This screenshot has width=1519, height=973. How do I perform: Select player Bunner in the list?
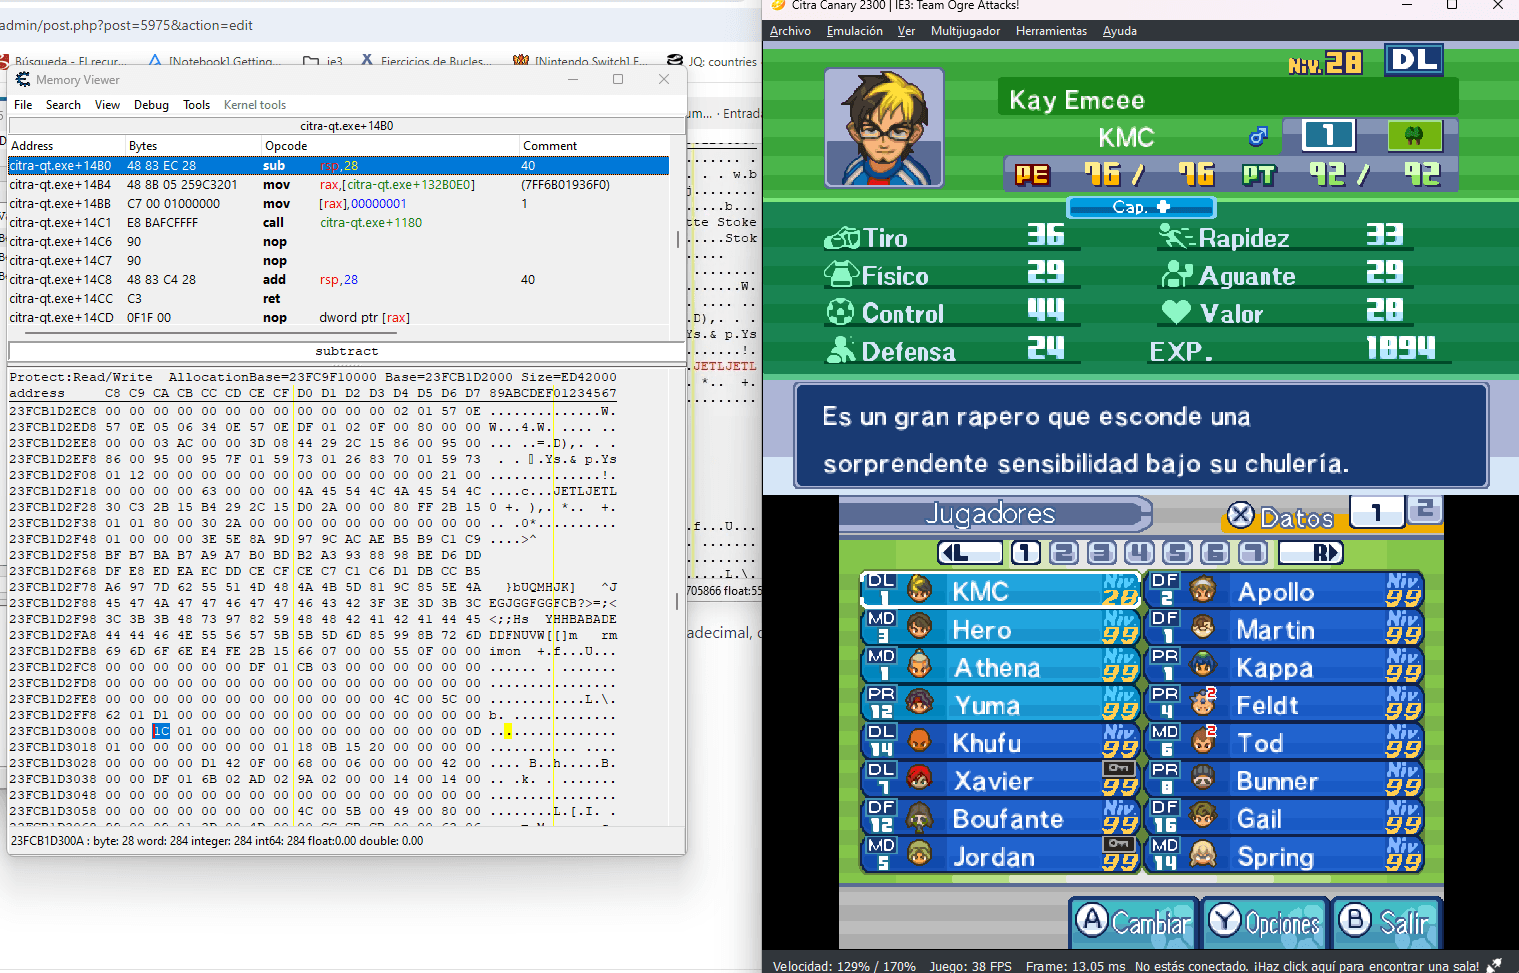click(x=1285, y=780)
